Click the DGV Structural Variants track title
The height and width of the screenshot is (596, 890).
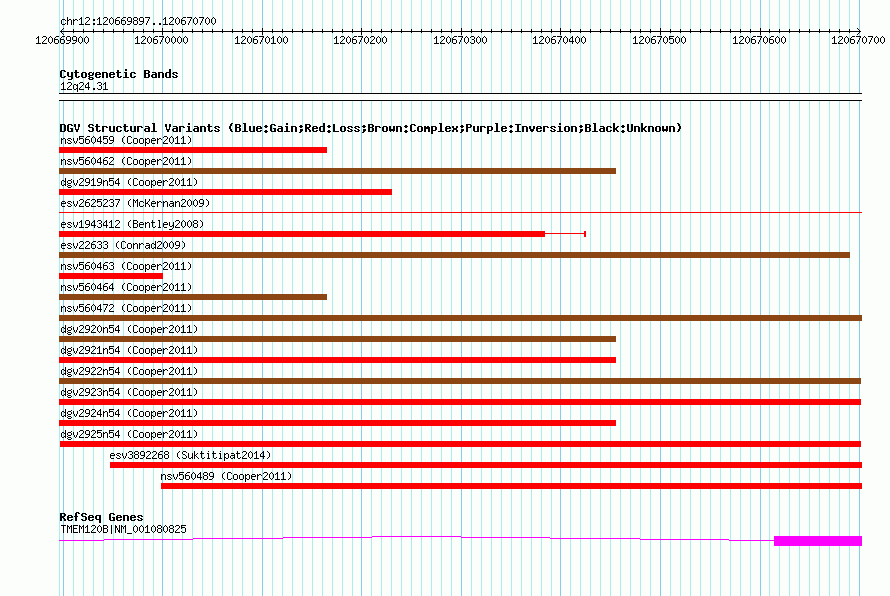click(x=370, y=128)
